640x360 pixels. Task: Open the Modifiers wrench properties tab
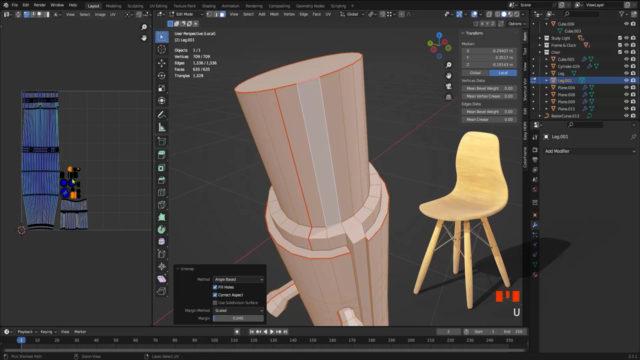tap(535, 225)
